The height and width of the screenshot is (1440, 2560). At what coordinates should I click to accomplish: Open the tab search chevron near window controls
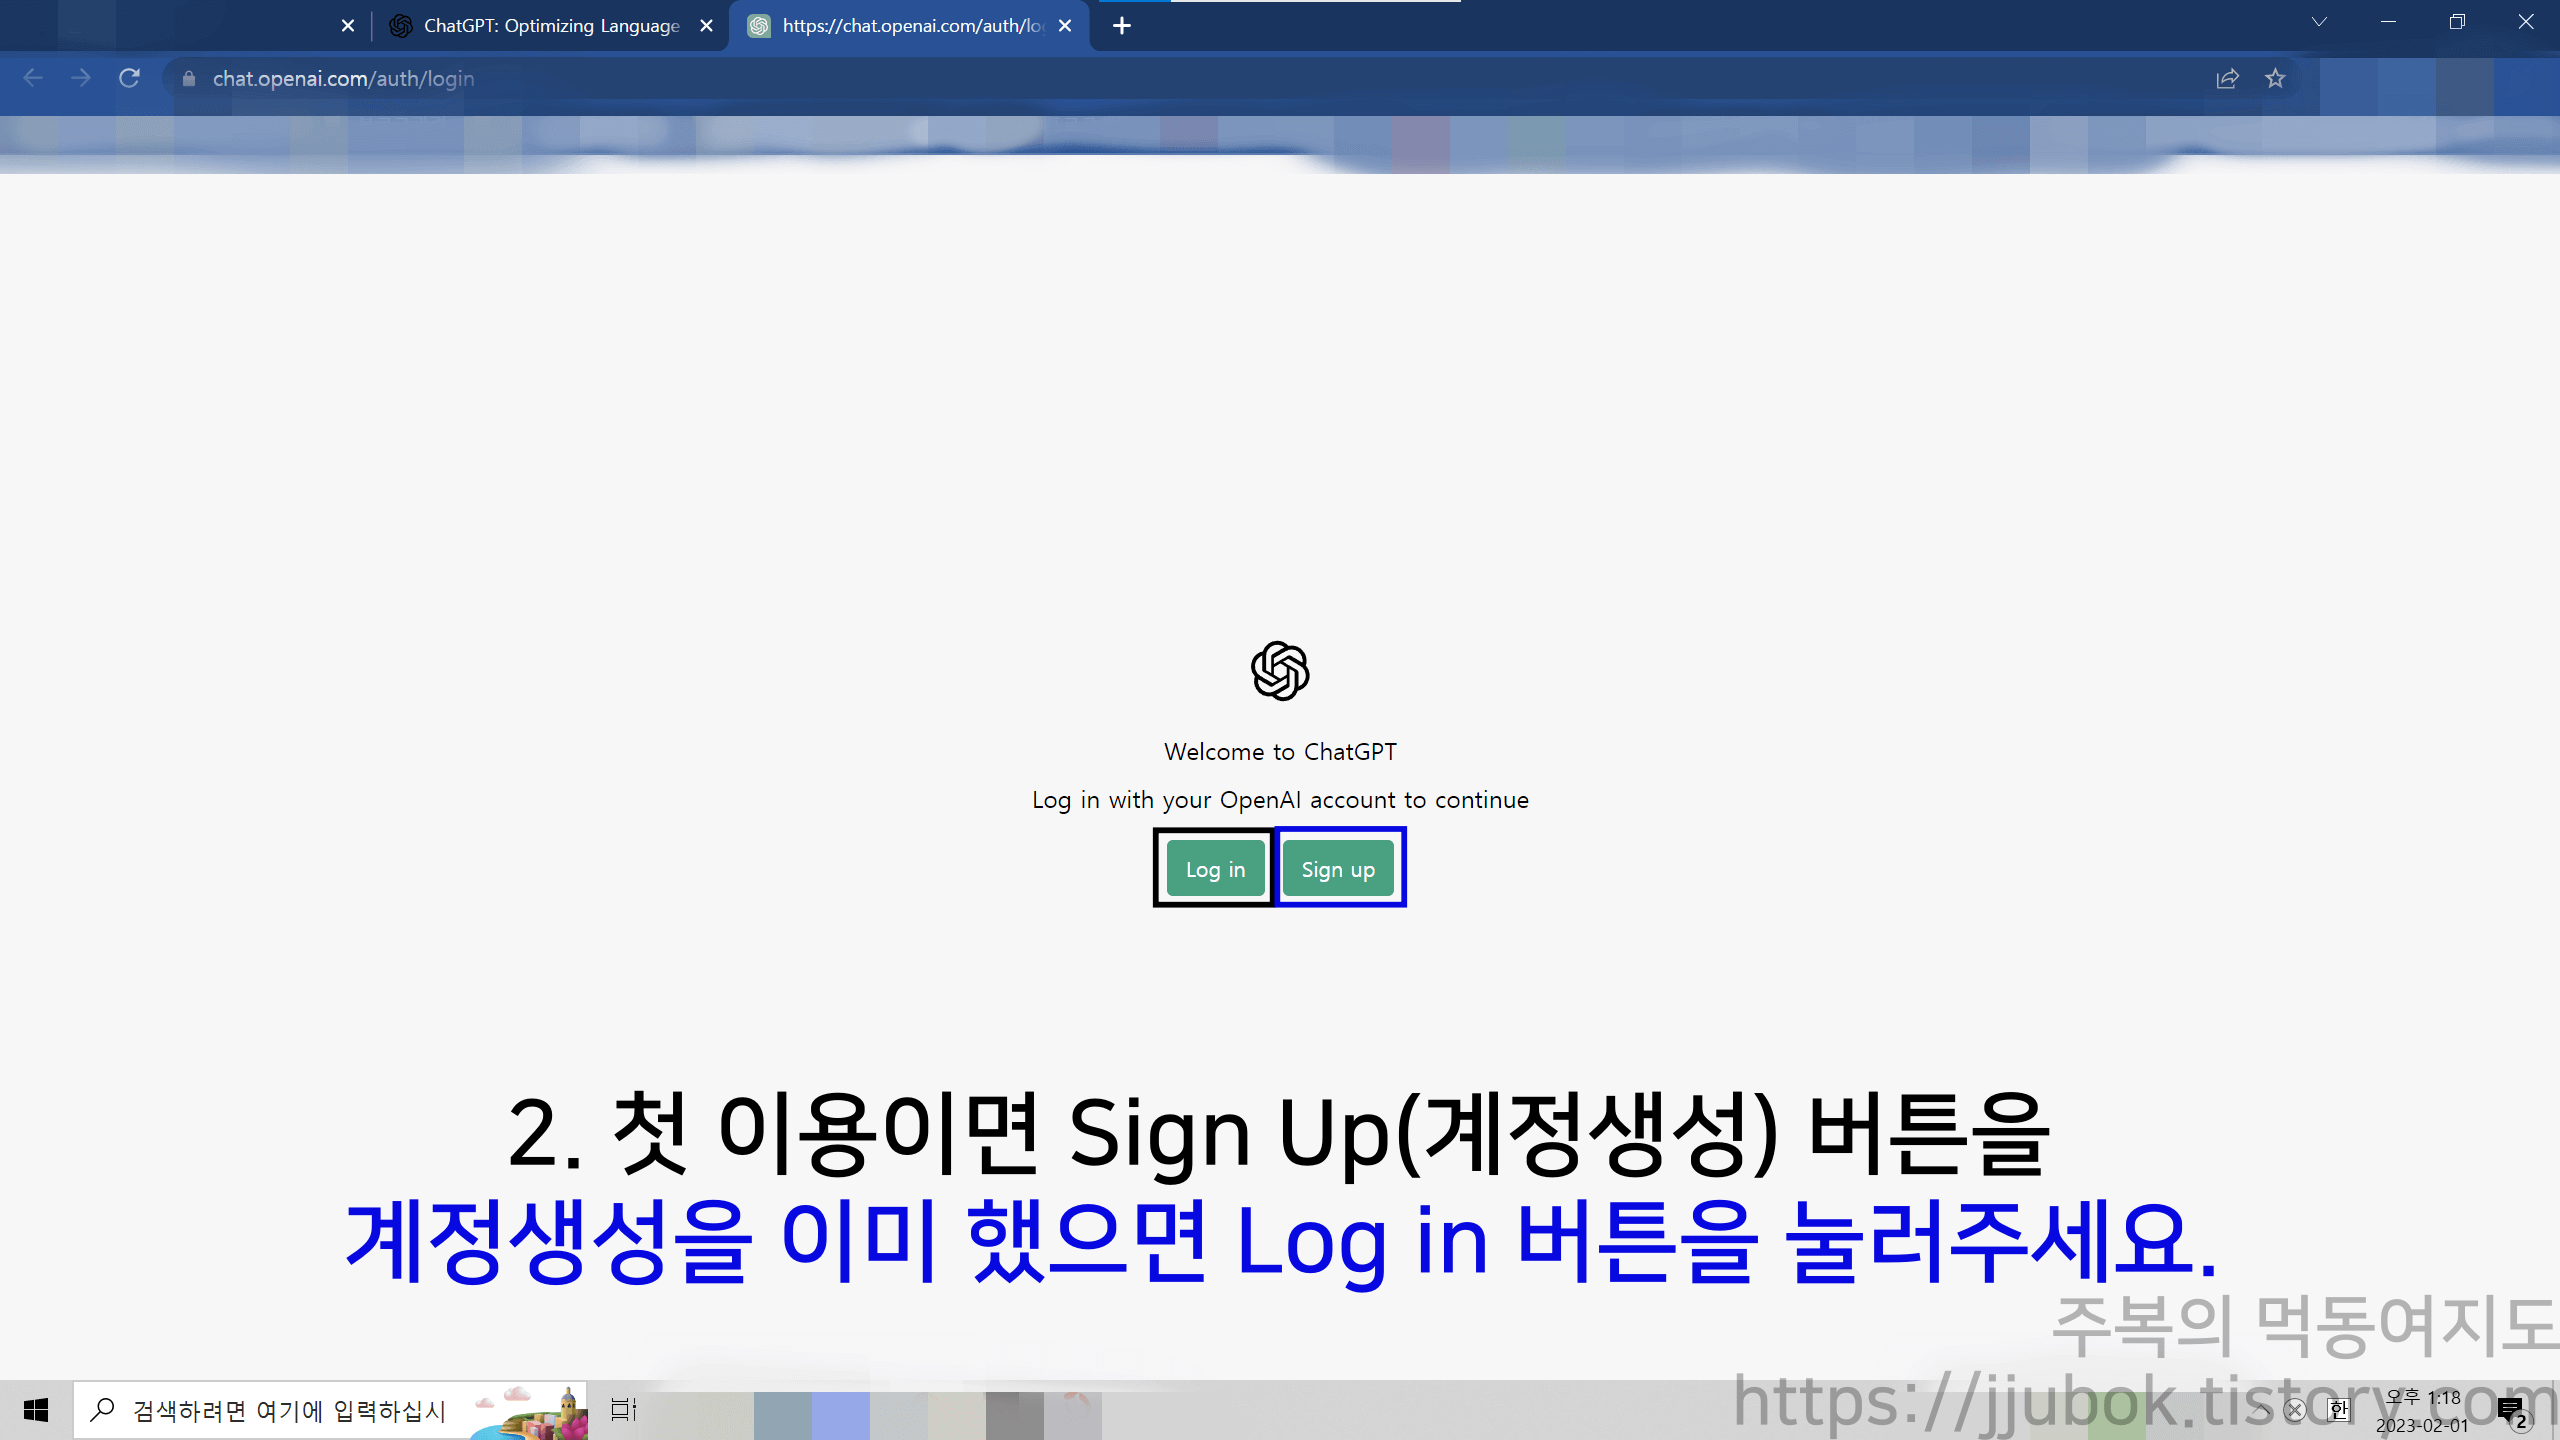pos(2319,22)
